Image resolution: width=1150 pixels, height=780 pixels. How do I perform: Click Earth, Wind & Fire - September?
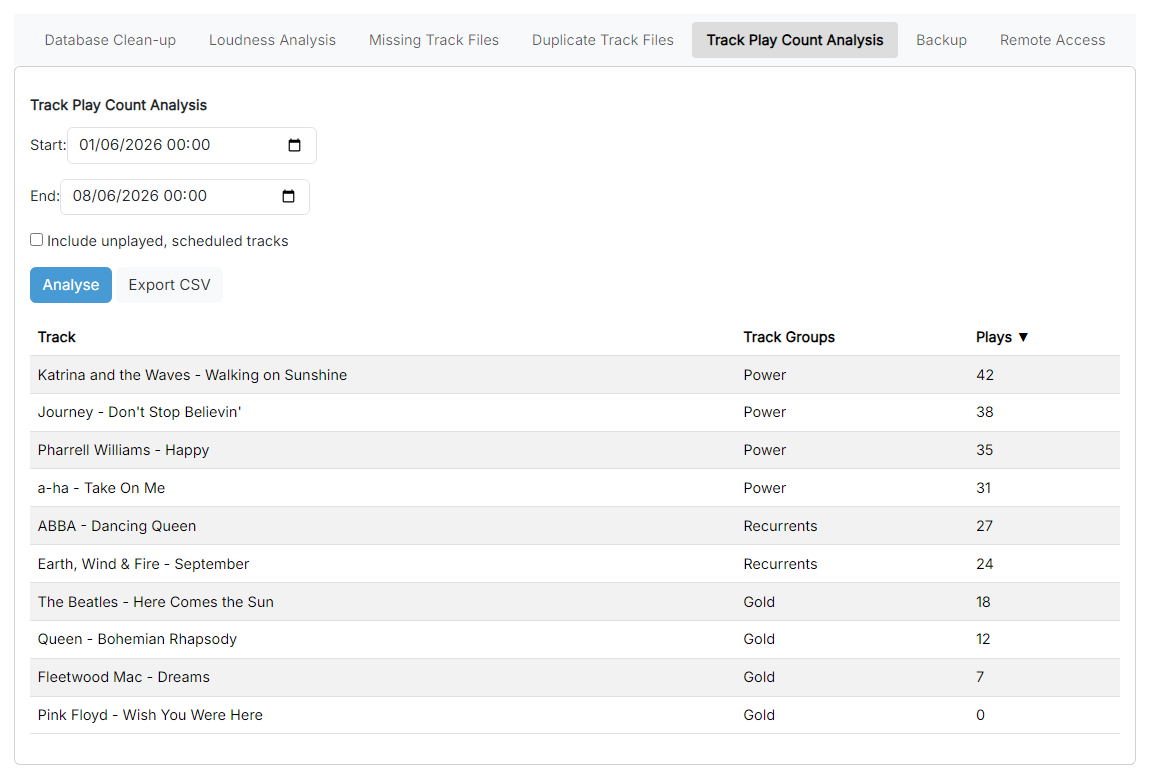(144, 564)
